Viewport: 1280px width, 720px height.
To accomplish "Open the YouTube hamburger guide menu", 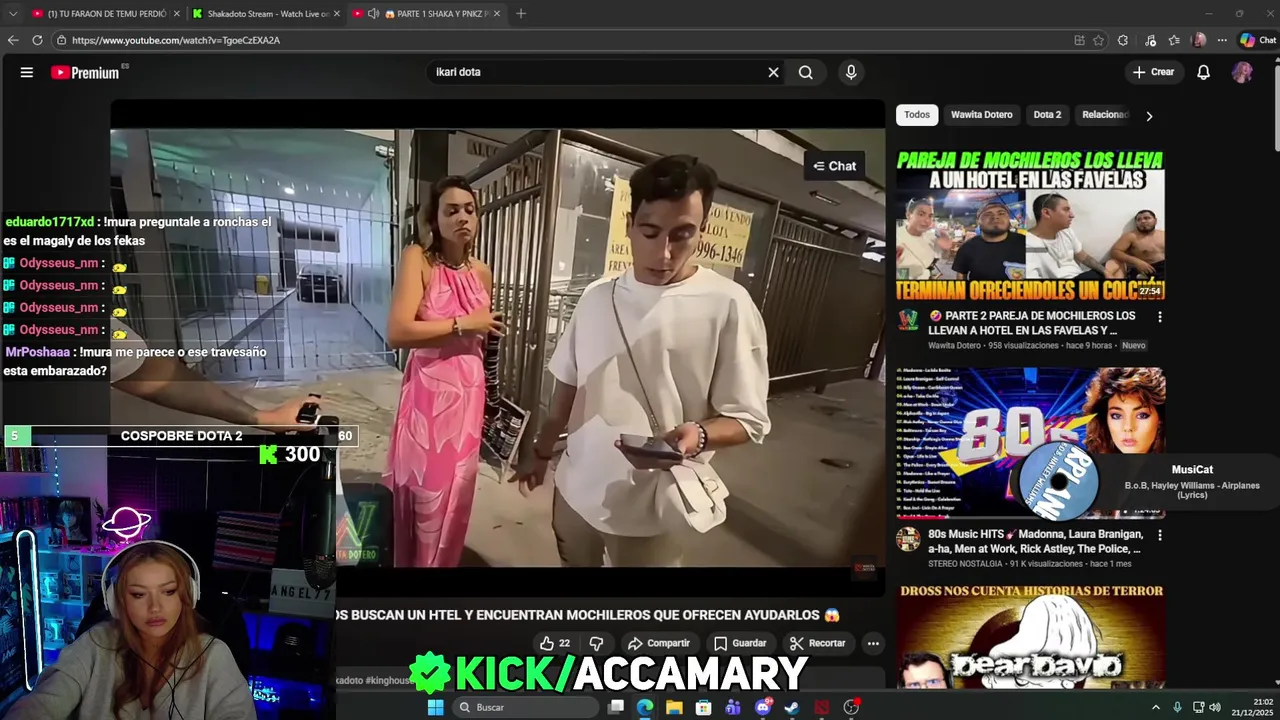I will coord(27,72).
